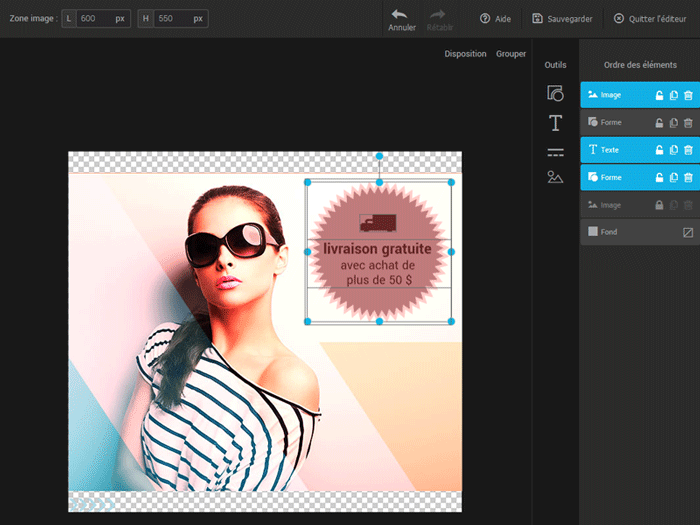The width and height of the screenshot is (700, 525).
Task: Delete the top Image layer
Action: tap(688, 95)
